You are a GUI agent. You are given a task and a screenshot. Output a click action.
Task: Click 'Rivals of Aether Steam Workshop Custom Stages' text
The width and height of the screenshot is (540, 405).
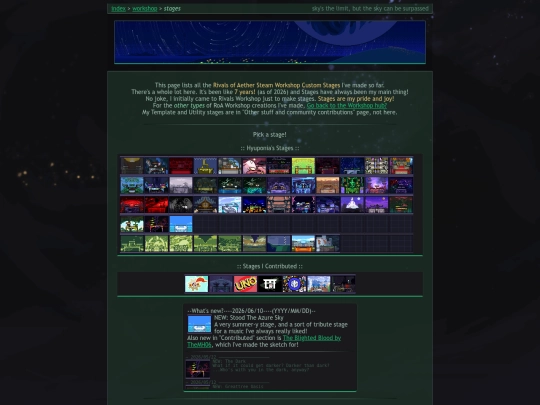(277, 85)
